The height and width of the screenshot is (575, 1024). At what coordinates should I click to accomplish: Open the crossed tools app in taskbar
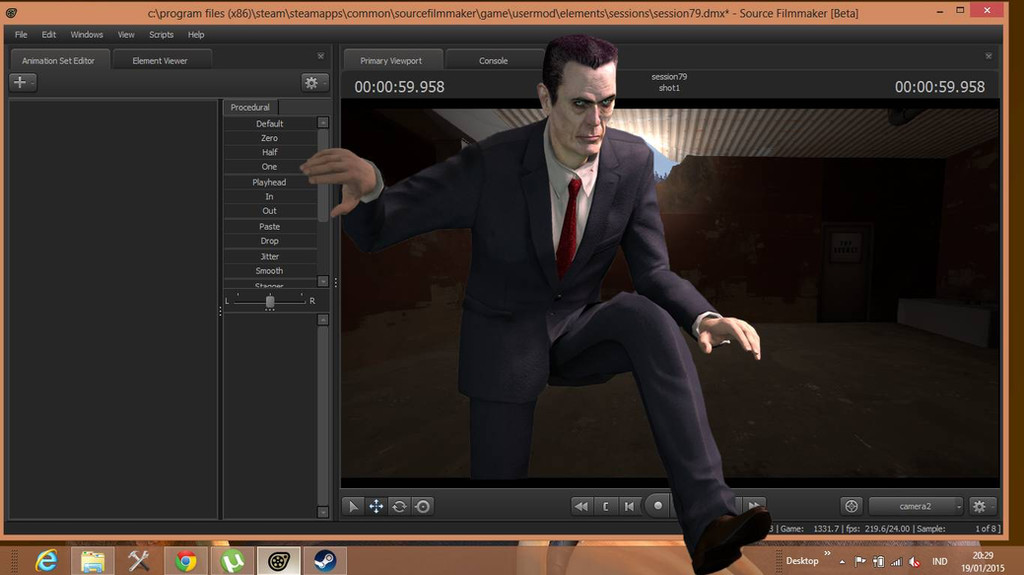(138, 561)
